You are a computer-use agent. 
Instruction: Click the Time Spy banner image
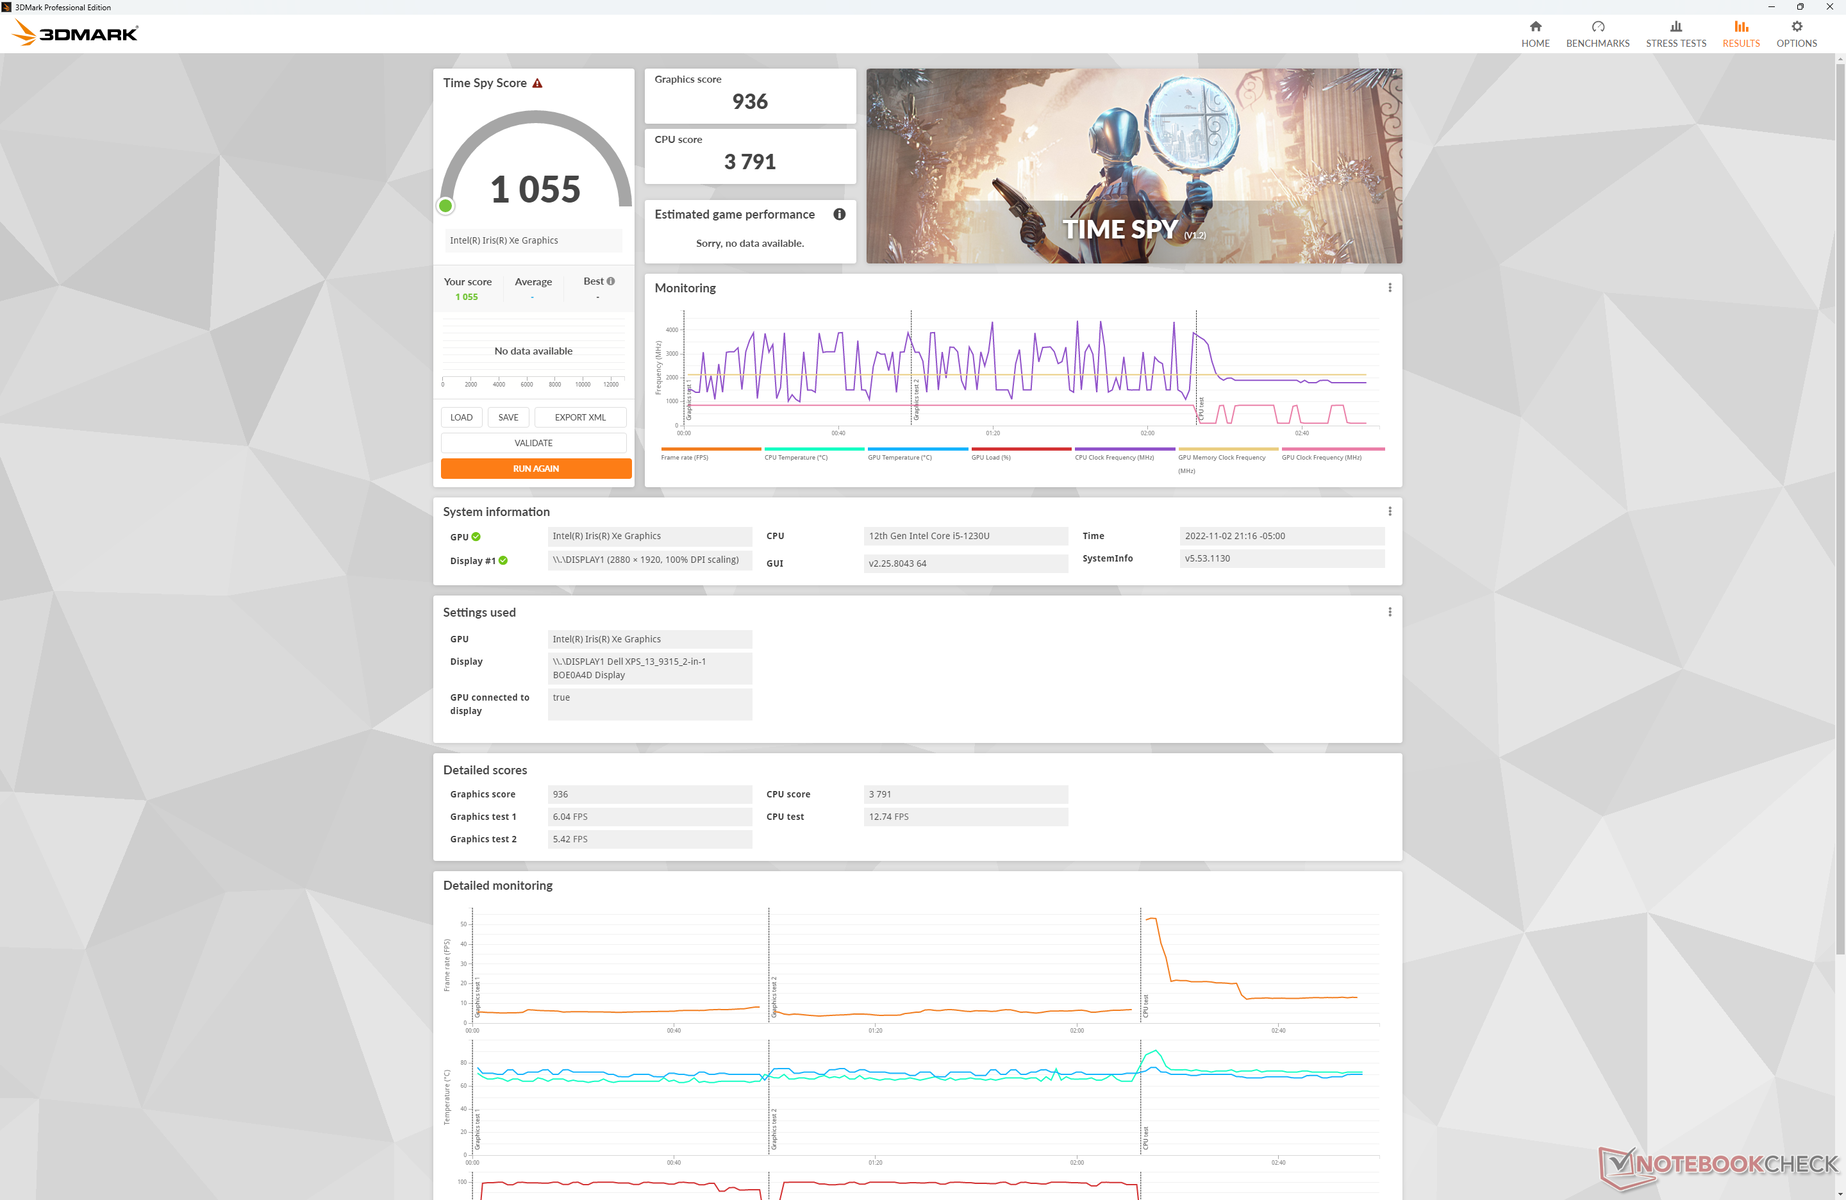[1133, 166]
